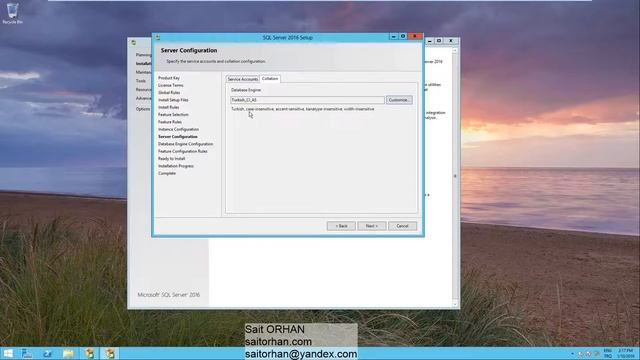Click the Database Engine label
This screenshot has width=640, height=360.
[246, 90]
